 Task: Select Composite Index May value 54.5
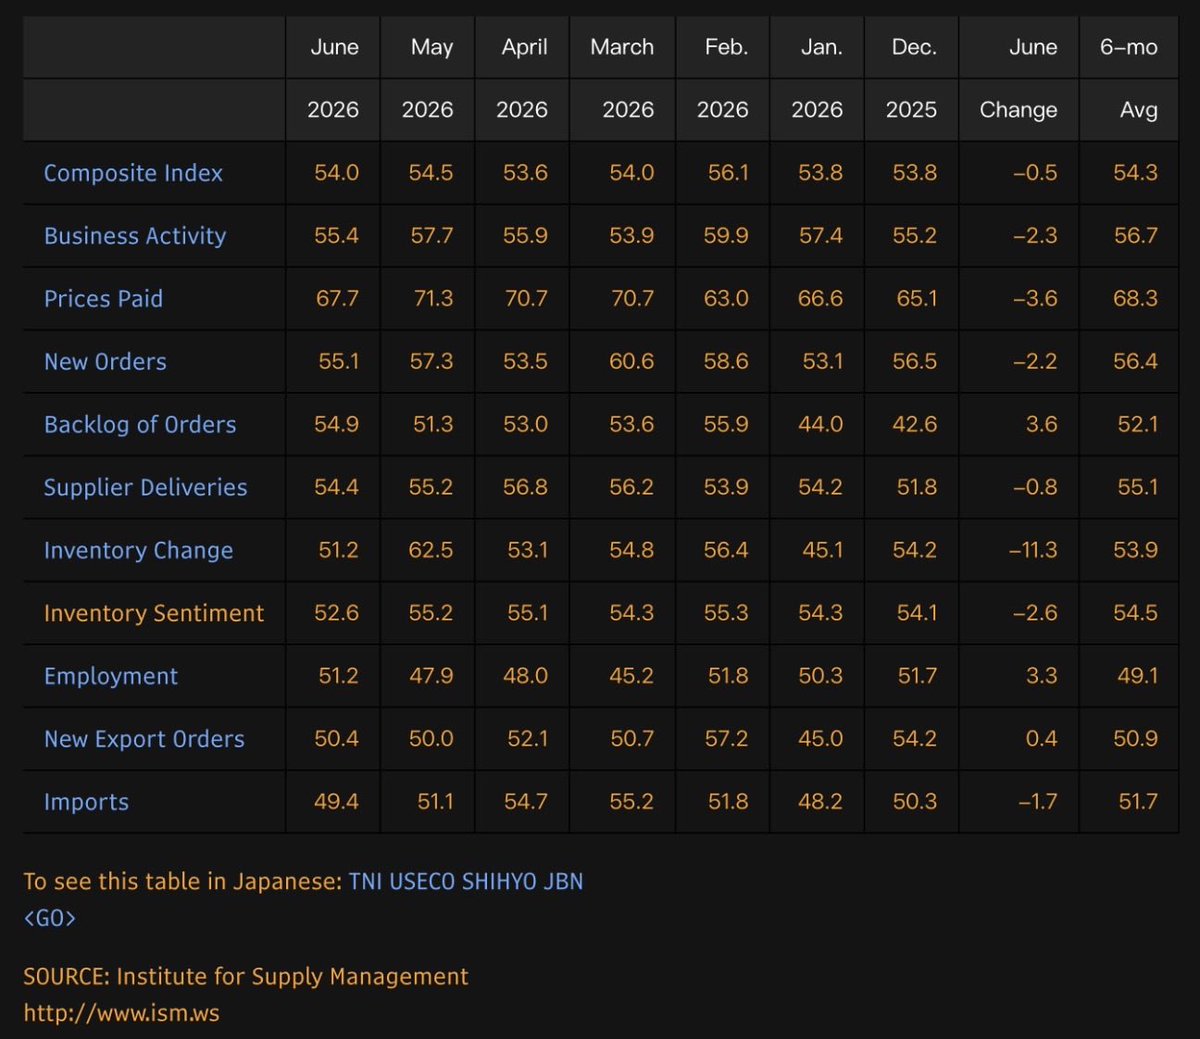tap(431, 173)
